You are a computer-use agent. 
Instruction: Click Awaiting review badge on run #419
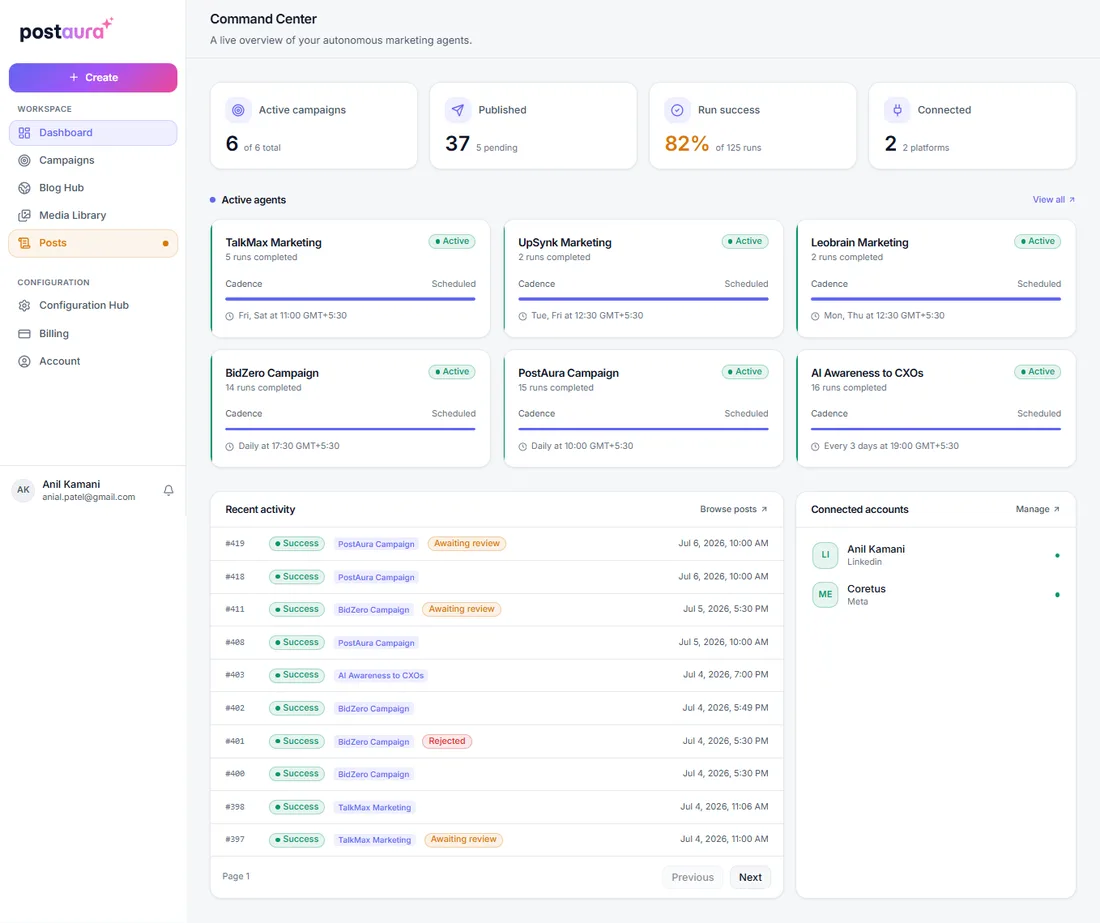click(x=467, y=544)
